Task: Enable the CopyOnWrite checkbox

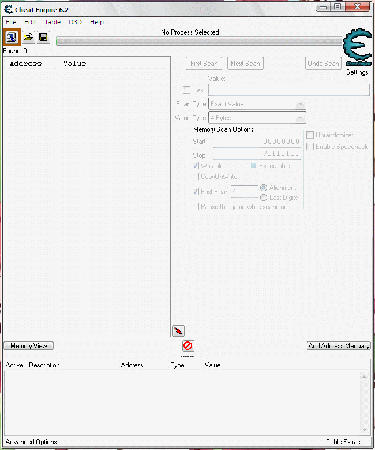Action: click(196, 176)
